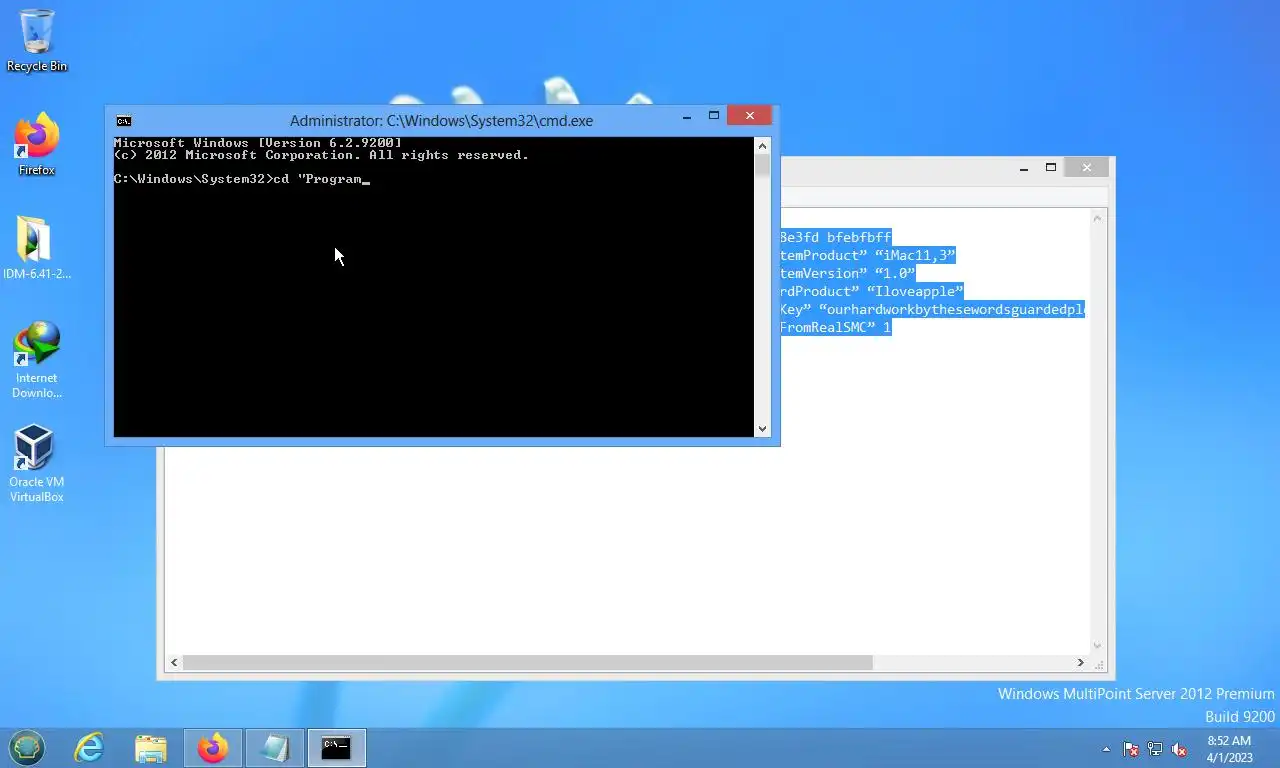Click the Notepad vertical scroll up arrow
Viewport: 1280px width, 768px height.
click(1098, 217)
